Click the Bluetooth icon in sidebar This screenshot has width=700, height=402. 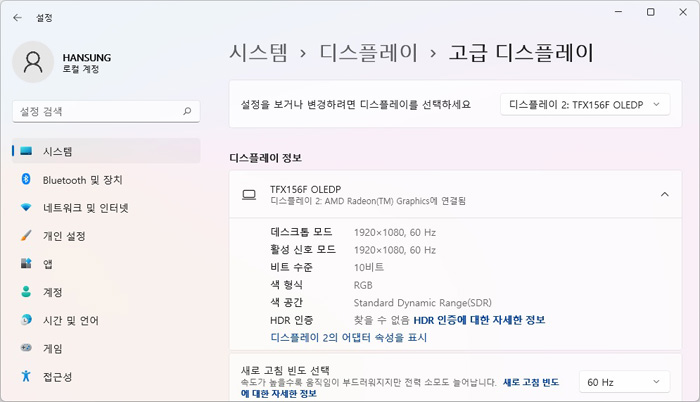[x=26, y=179]
